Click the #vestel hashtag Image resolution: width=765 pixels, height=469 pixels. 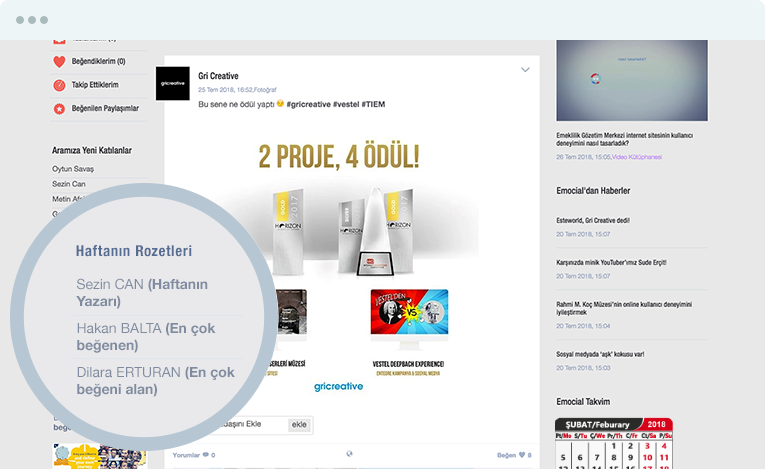click(346, 104)
